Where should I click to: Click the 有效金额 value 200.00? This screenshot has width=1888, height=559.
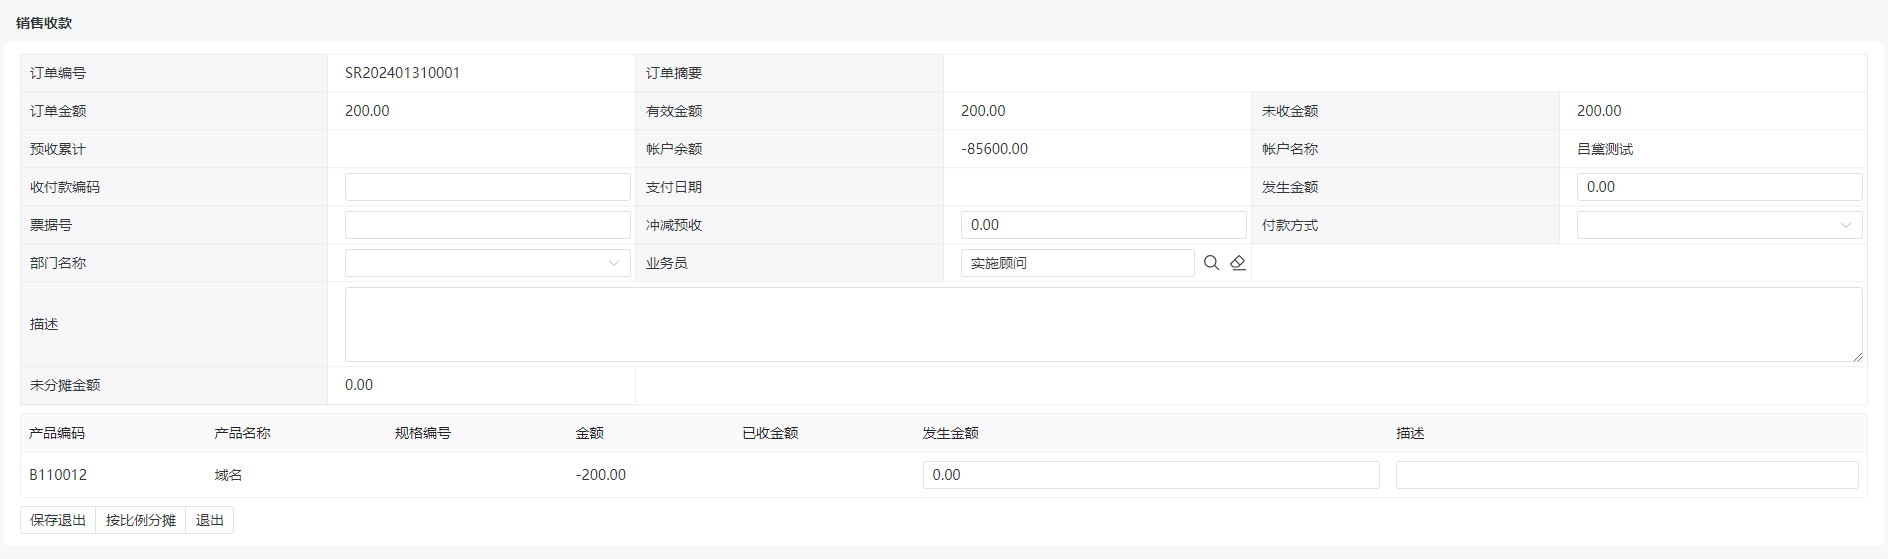[983, 111]
